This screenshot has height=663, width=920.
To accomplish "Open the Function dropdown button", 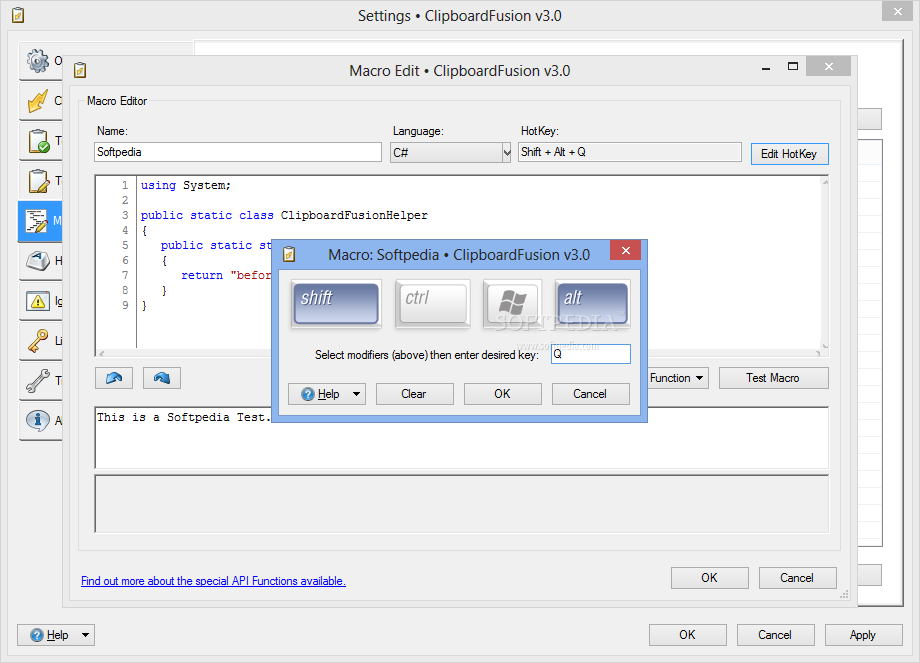I will coord(678,378).
